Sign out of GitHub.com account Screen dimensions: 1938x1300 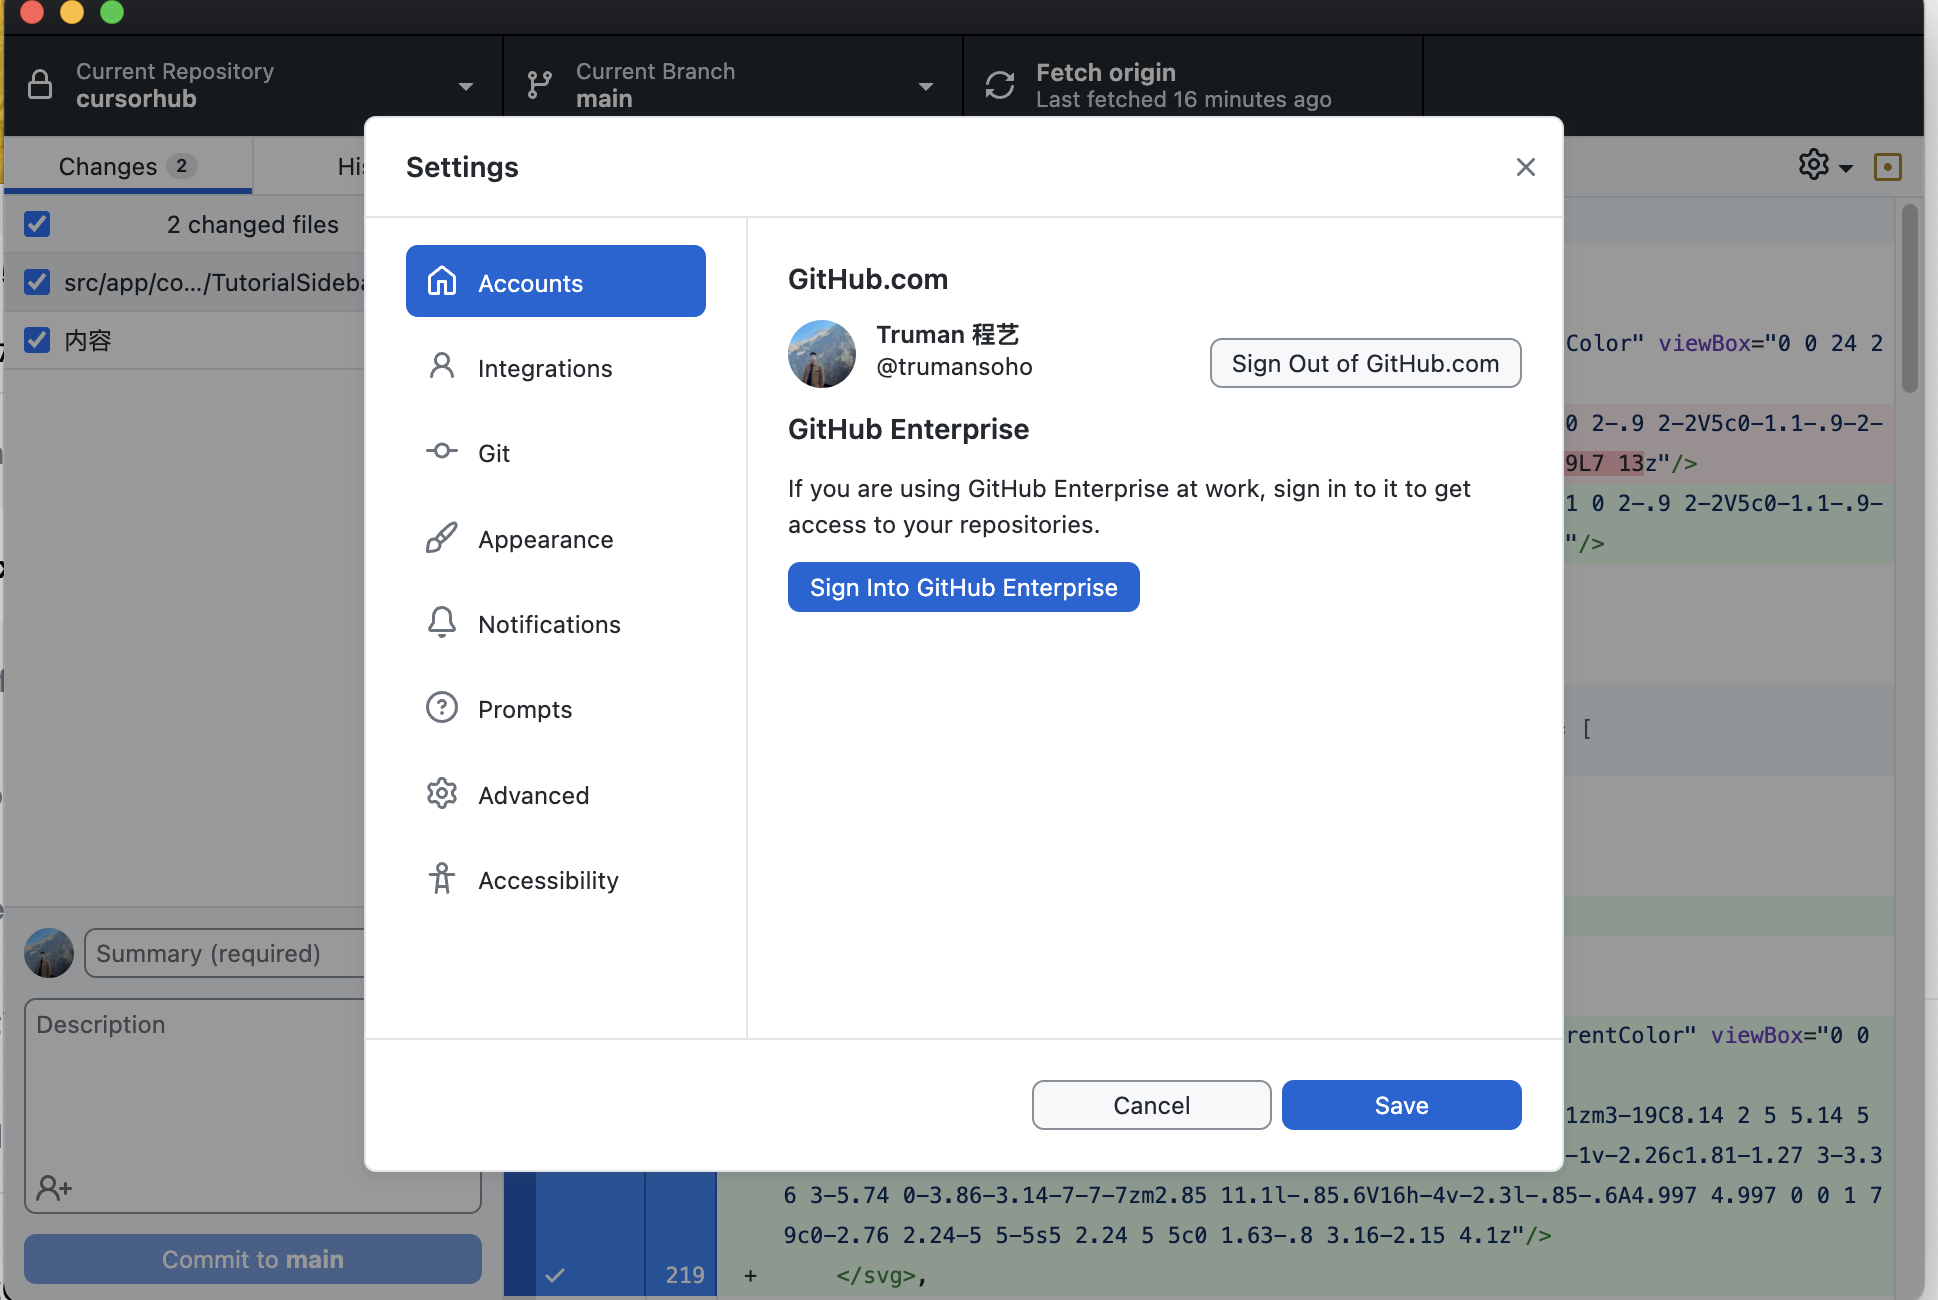pyautogui.click(x=1365, y=363)
